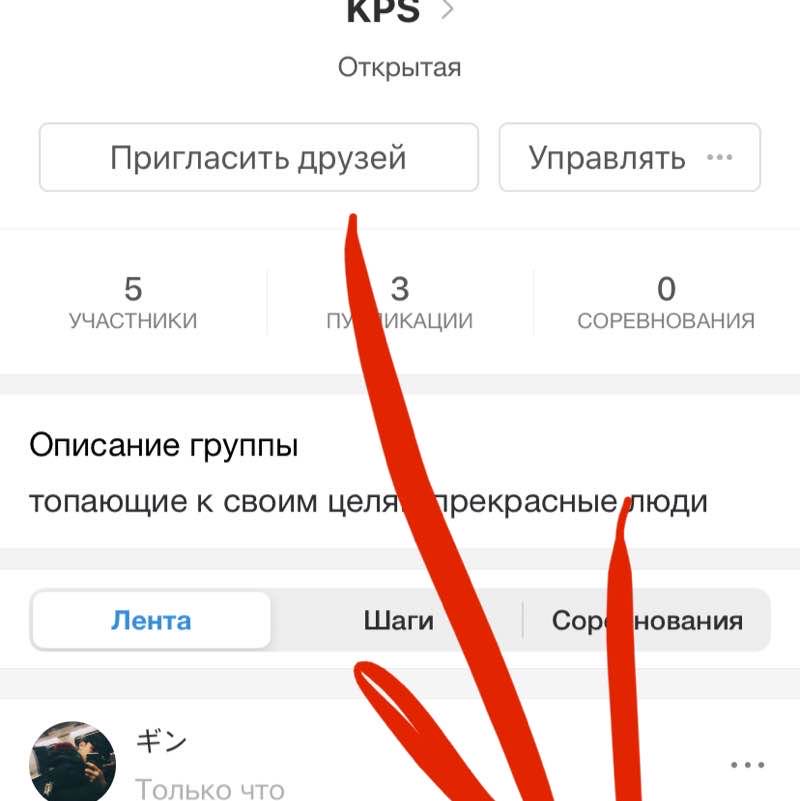Open the post options three-dot menu
Image resolution: width=800 pixels, height=801 pixels.
click(747, 765)
